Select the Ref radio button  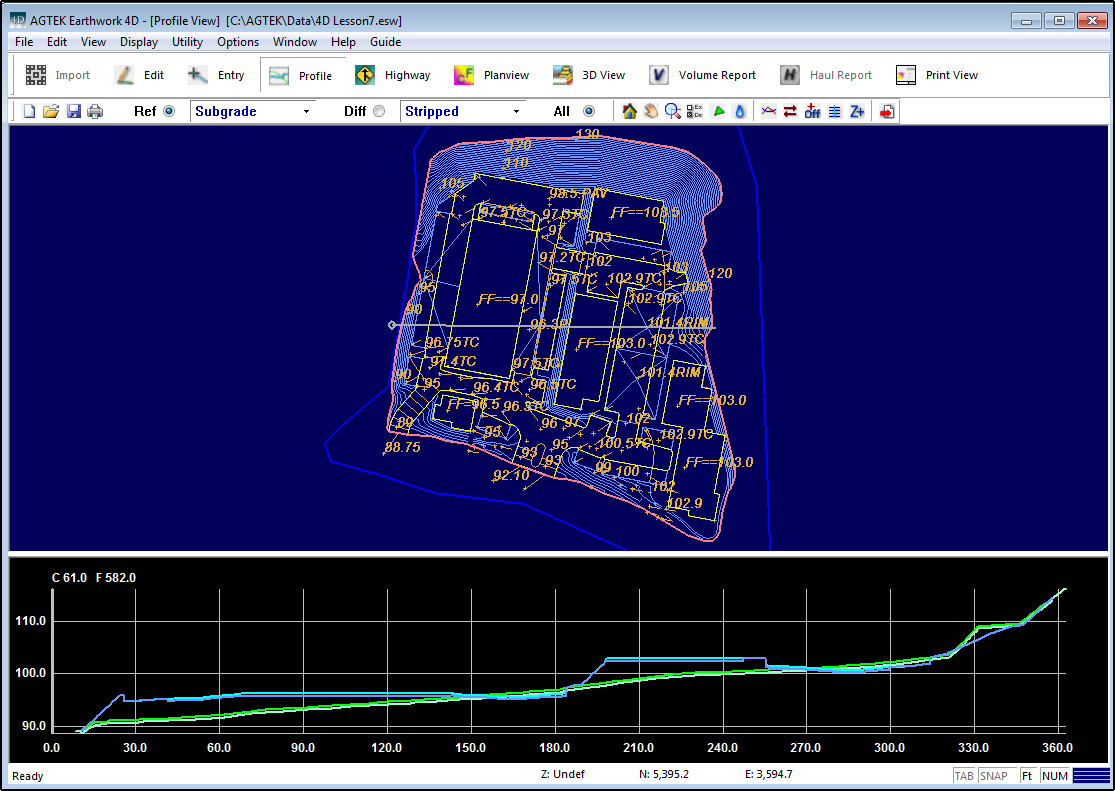[x=168, y=112]
